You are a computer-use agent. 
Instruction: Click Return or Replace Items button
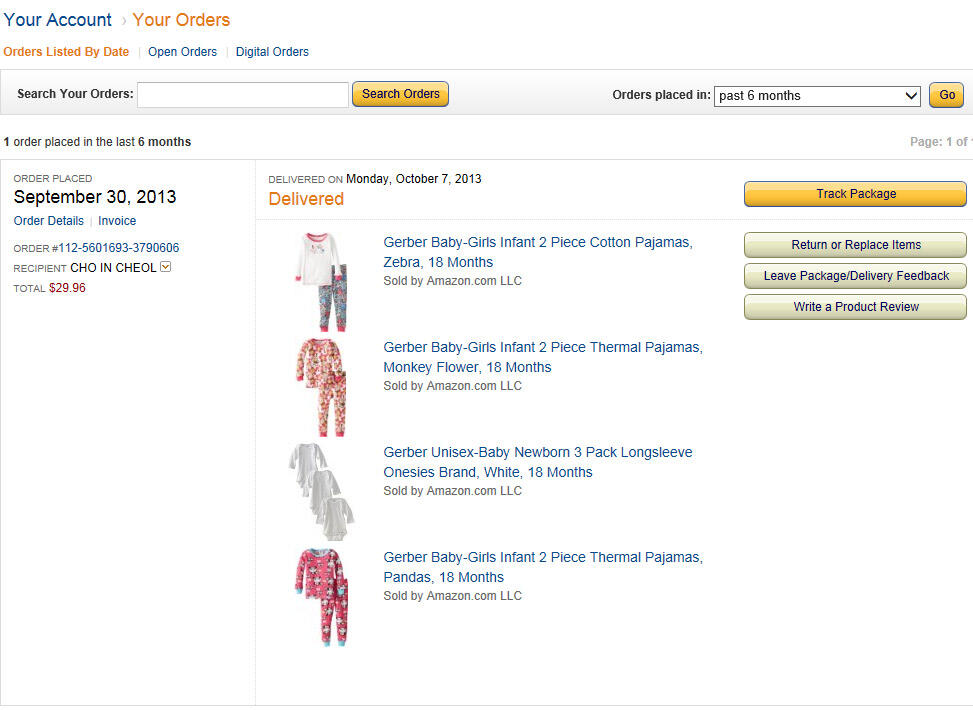(x=855, y=245)
